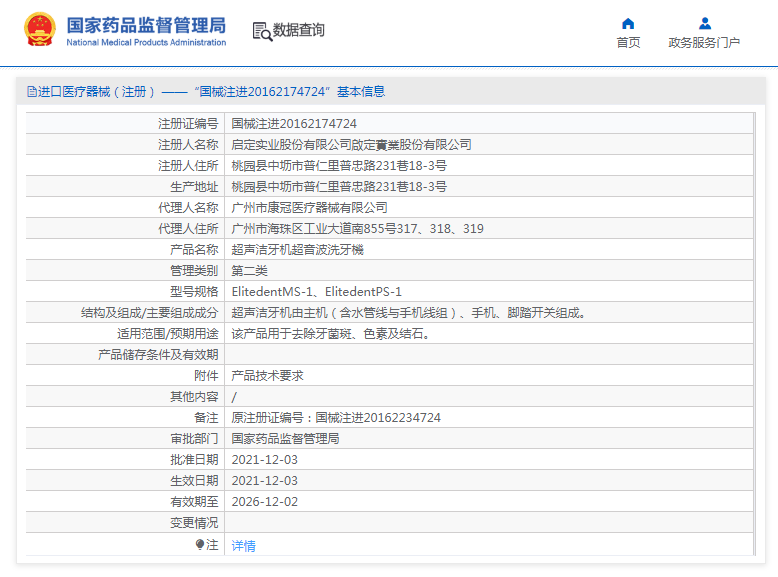Select product name 超声洁牙机超音波洗牙機
The width and height of the screenshot is (778, 577).
(x=298, y=250)
